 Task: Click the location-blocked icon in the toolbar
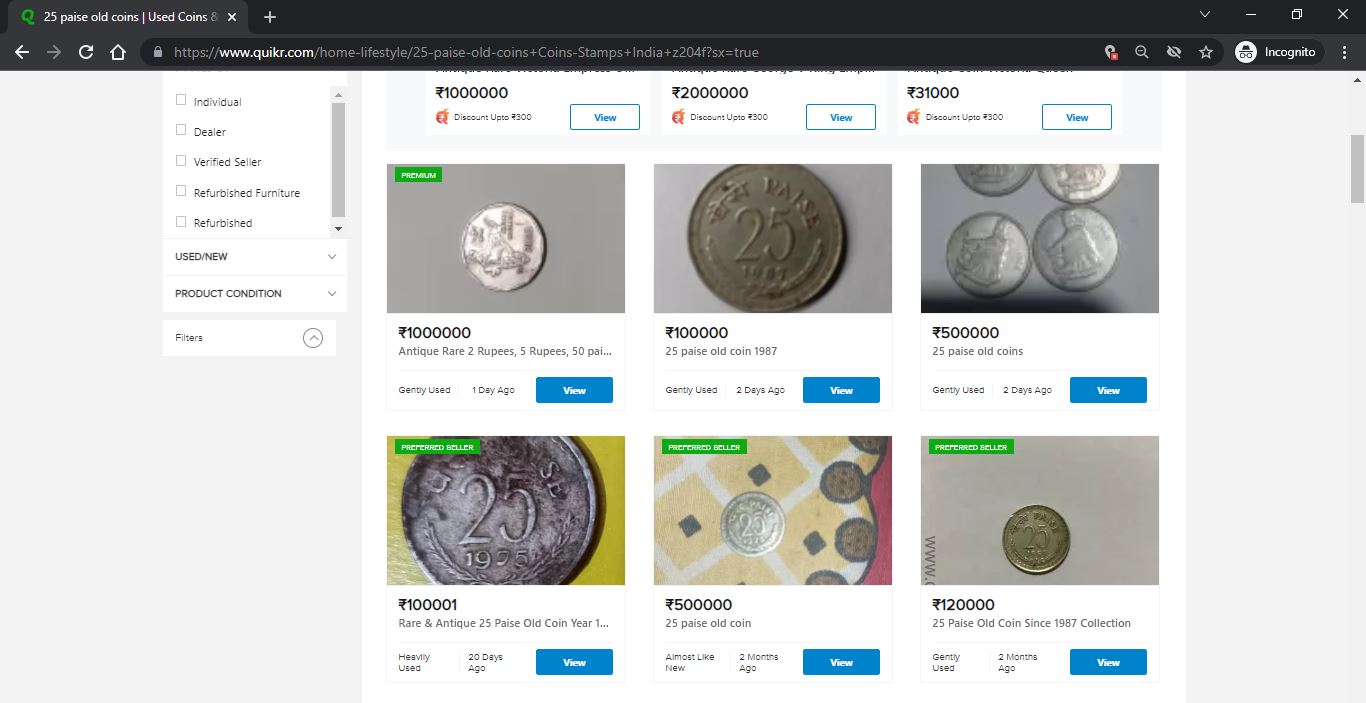(x=1110, y=51)
